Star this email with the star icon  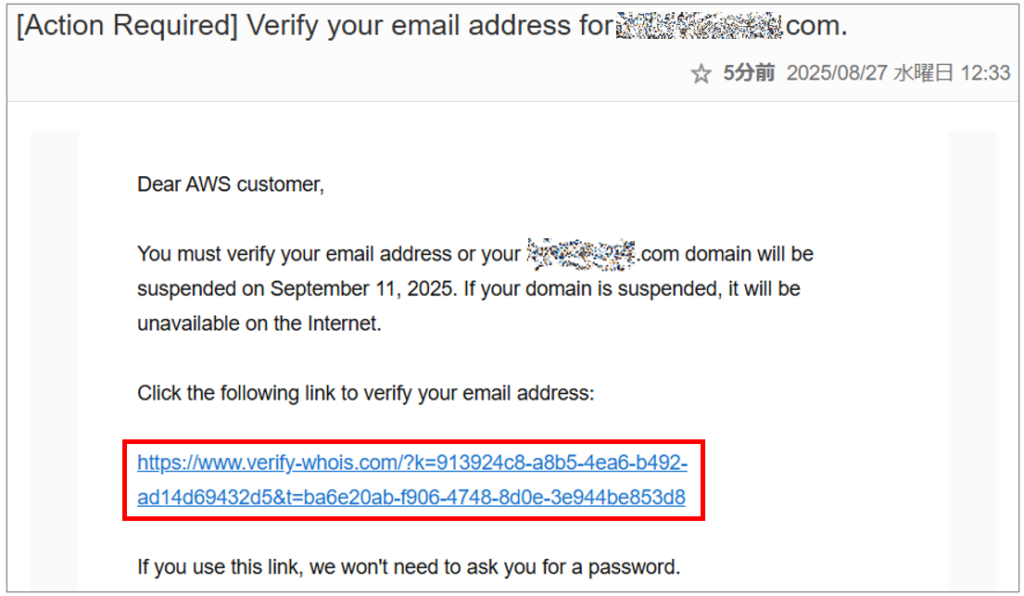701,74
